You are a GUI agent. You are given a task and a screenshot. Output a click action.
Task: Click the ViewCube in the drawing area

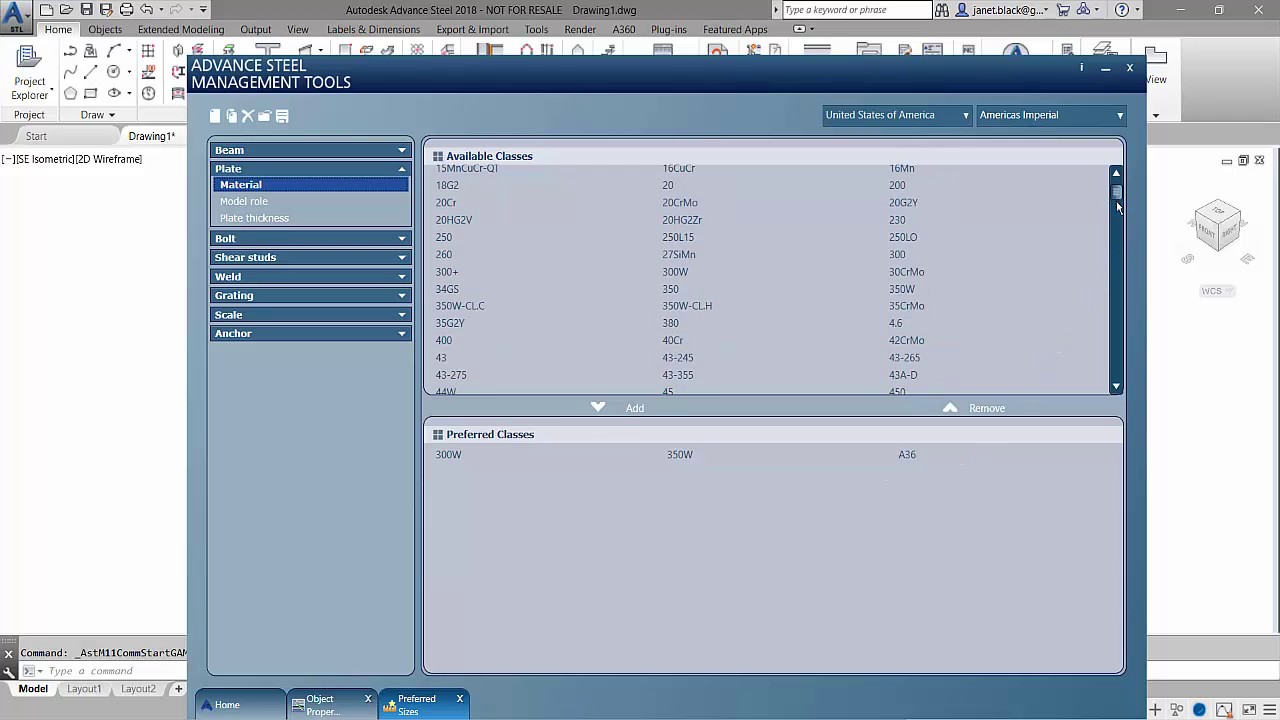[1217, 224]
